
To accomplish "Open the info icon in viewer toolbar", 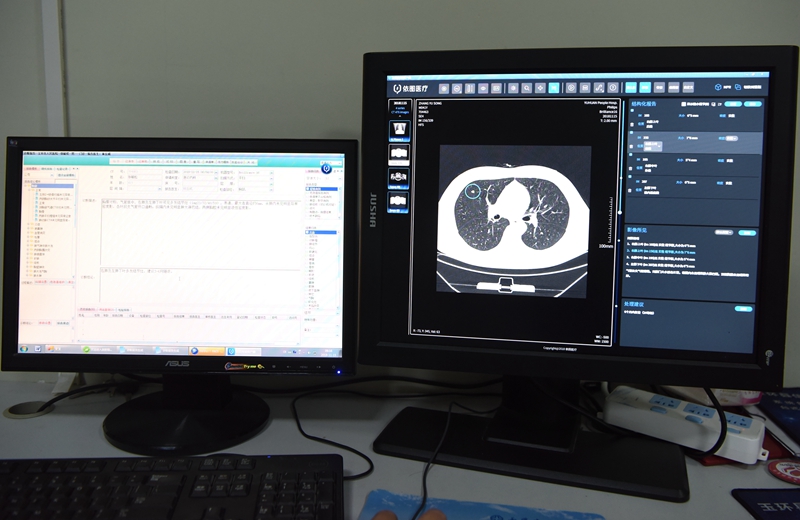I will 612,90.
